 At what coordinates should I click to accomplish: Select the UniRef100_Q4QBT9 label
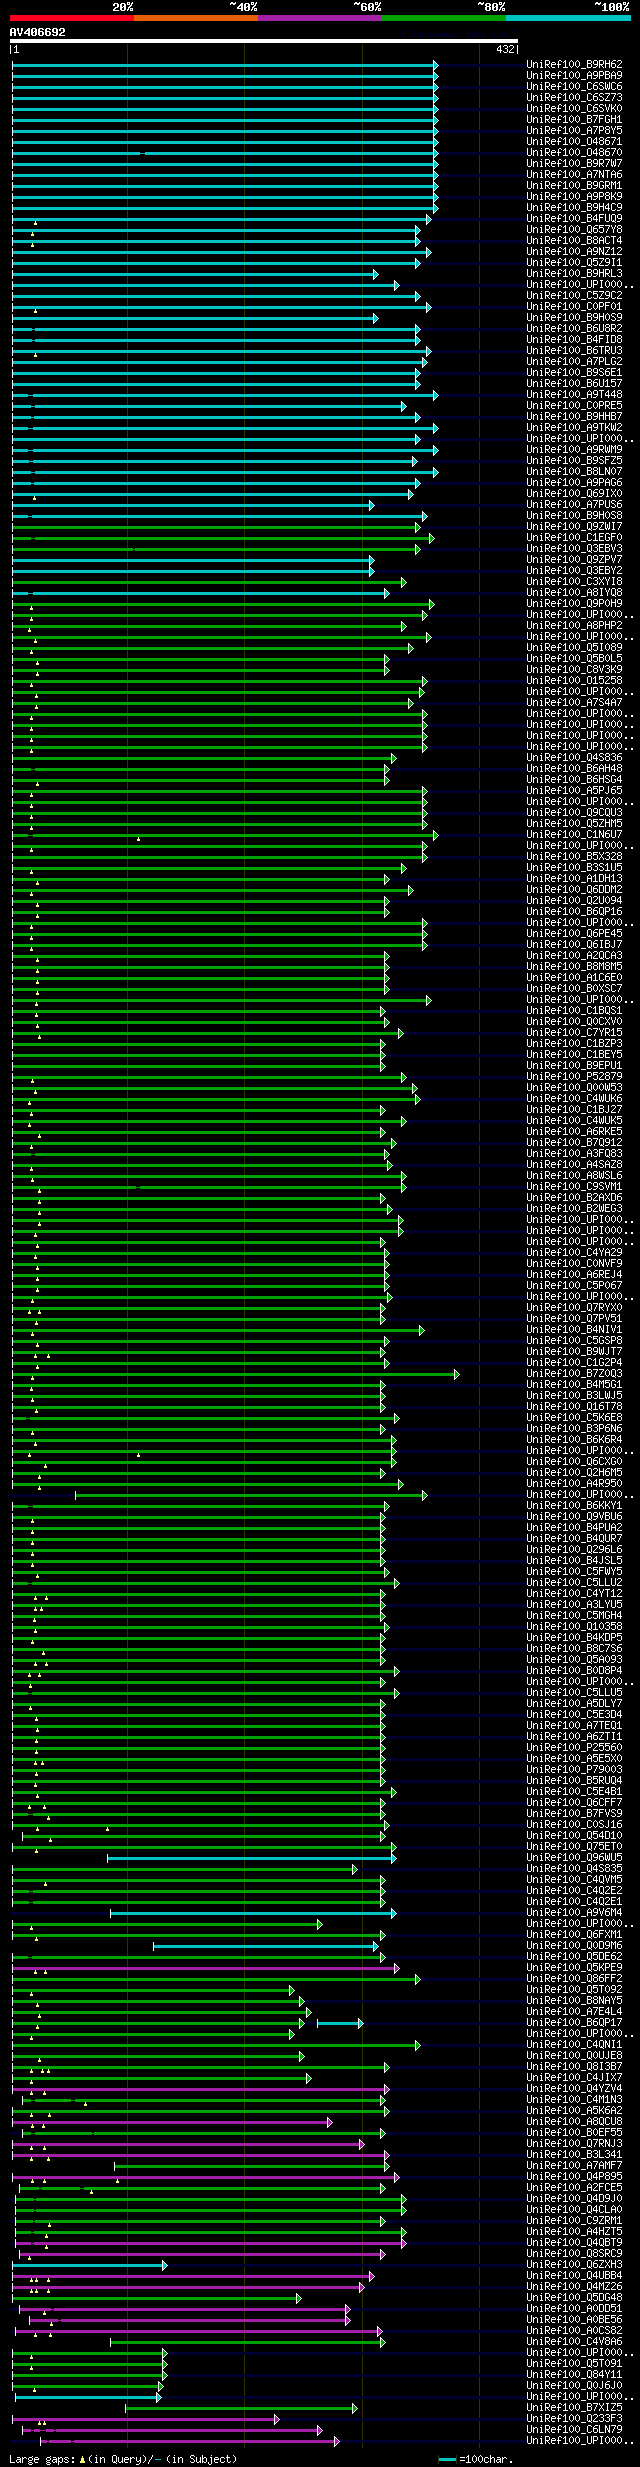coord(574,2243)
